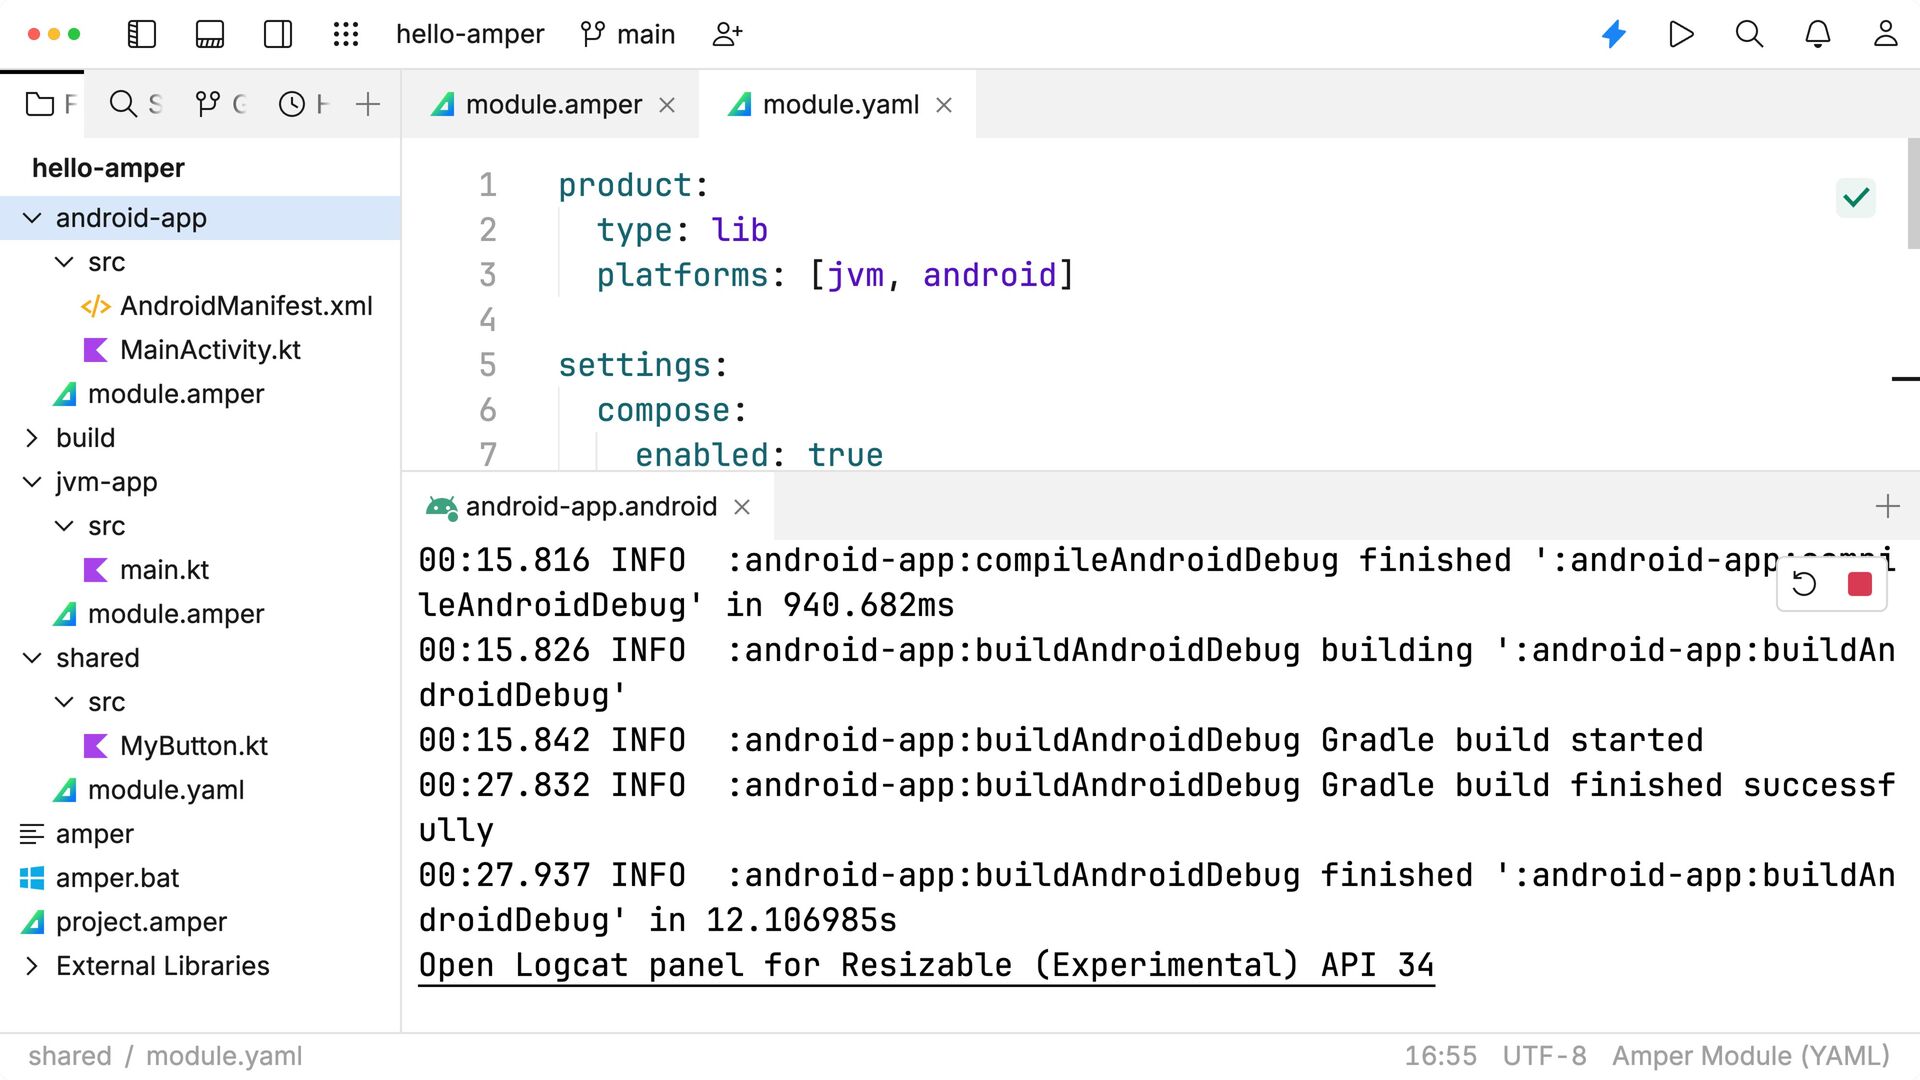This screenshot has width=1920, height=1080.
Task: Select the hello-amper project root
Action: coord(108,168)
